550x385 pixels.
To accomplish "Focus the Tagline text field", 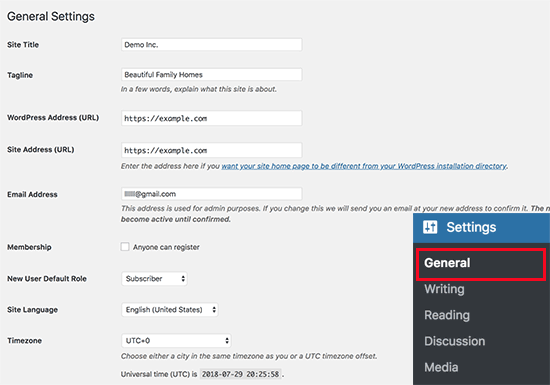I will click(212, 74).
